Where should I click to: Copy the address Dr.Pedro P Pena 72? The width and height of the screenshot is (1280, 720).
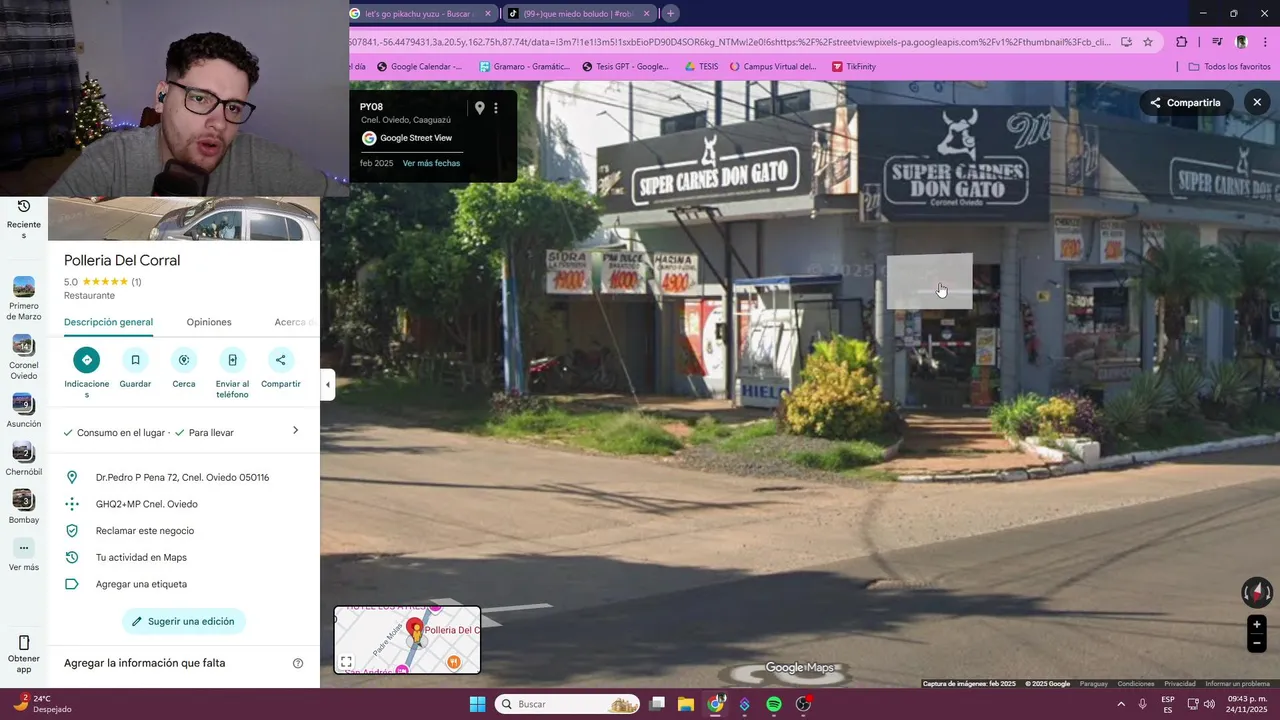(184, 477)
